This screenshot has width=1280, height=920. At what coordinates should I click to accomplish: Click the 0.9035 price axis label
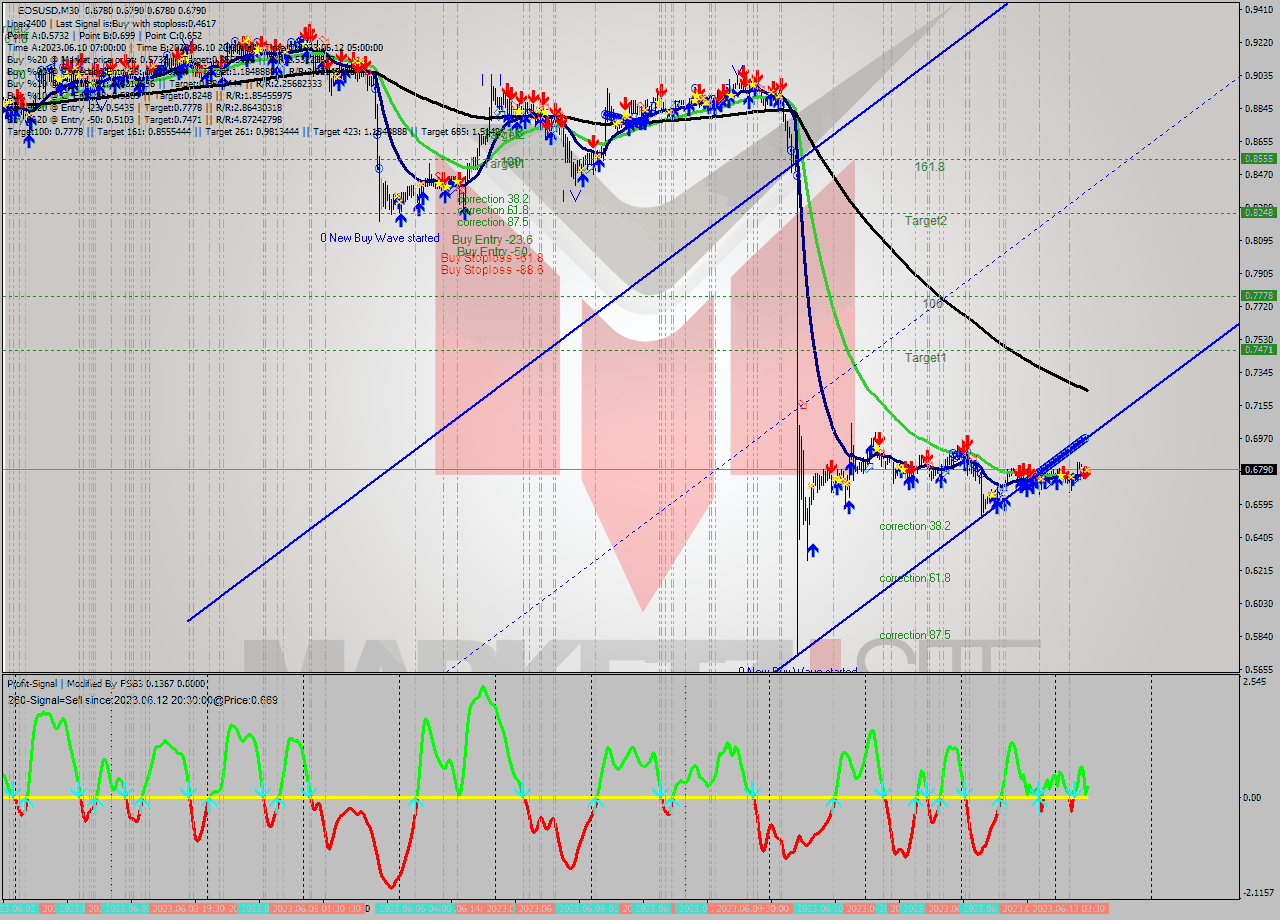click(x=1258, y=76)
